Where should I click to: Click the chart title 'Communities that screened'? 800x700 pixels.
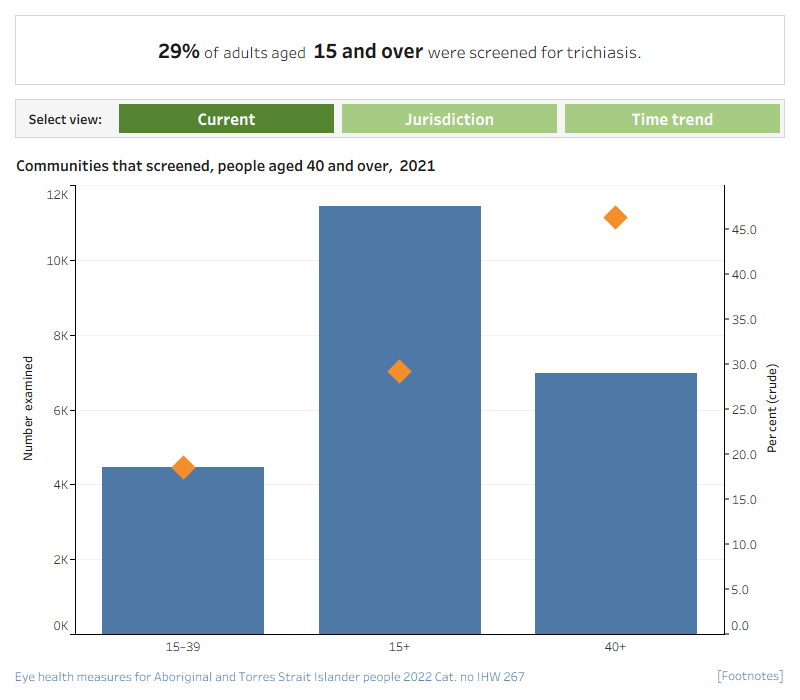click(x=226, y=166)
